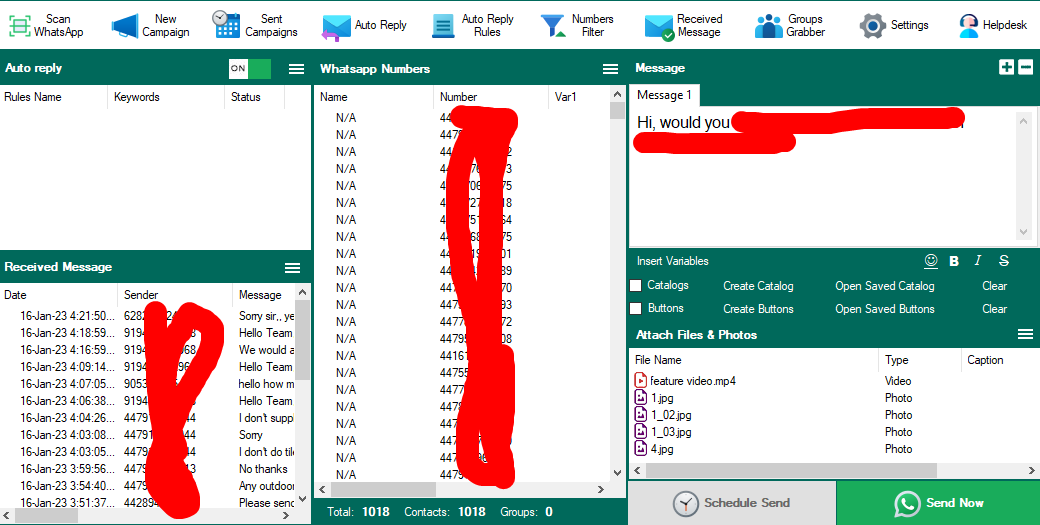Click the Send Now button
Screen dimensions: 1040x525
tap(938, 503)
